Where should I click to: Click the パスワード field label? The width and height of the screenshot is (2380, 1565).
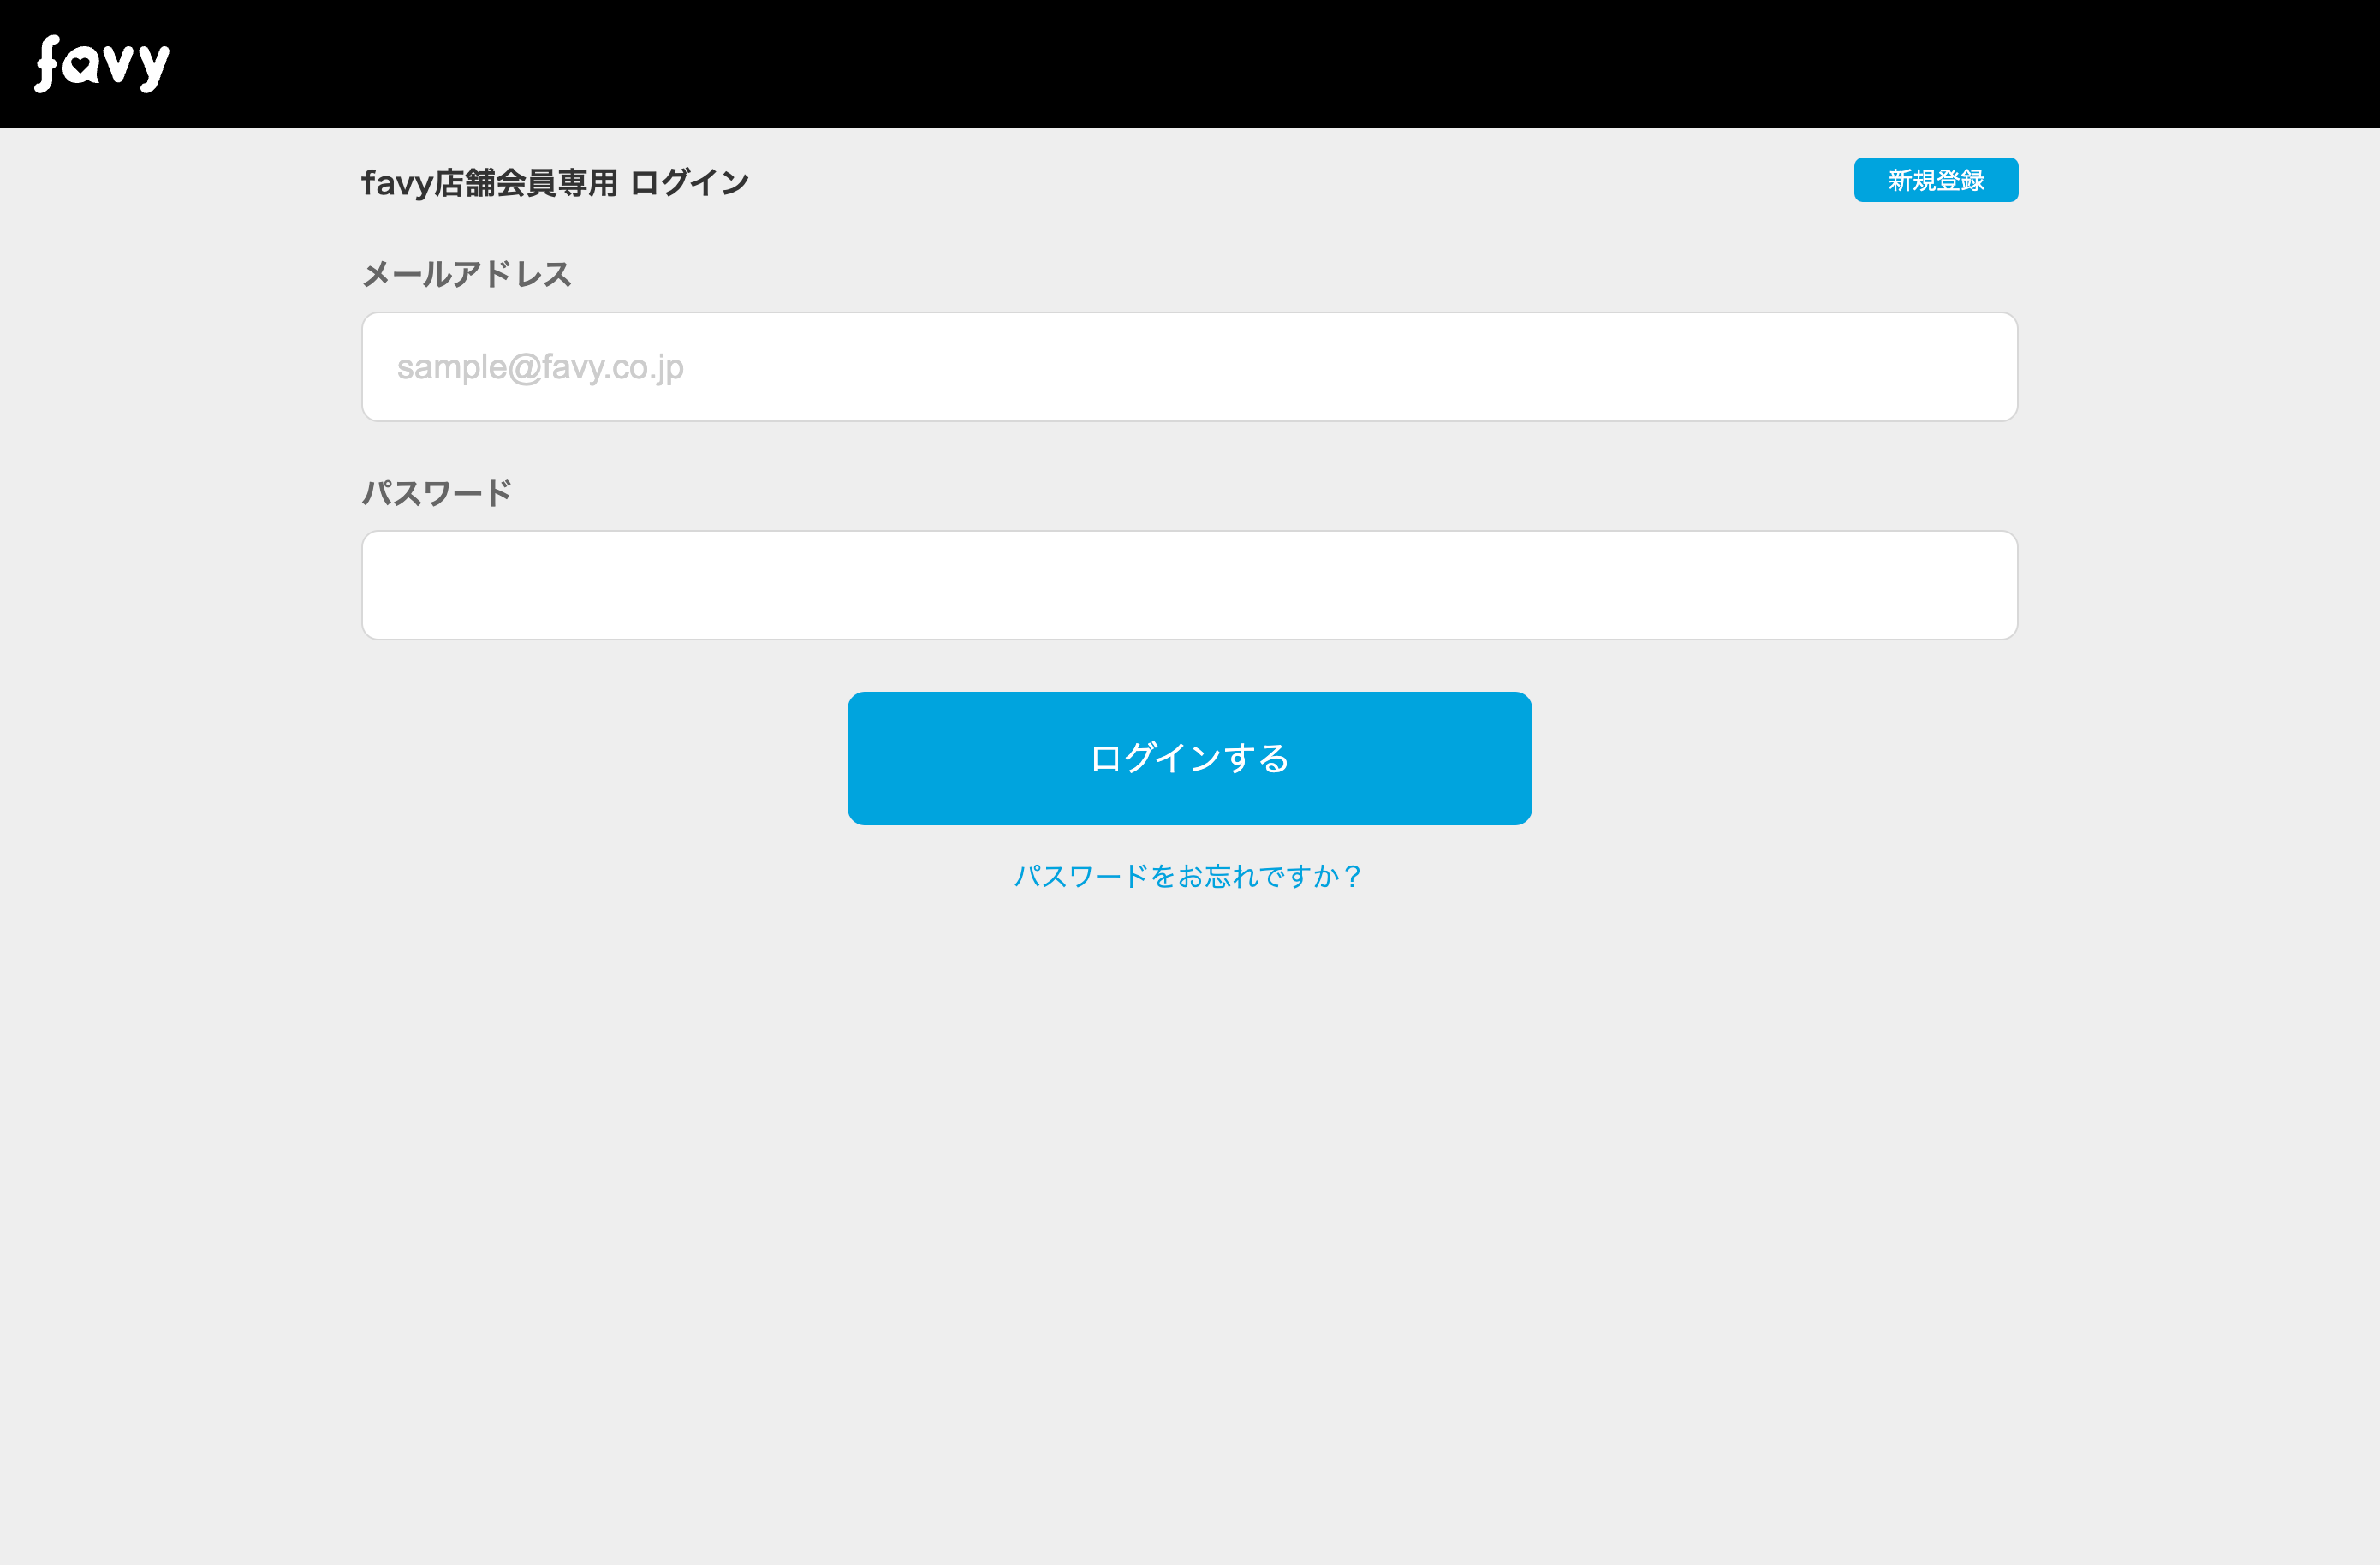coord(436,493)
